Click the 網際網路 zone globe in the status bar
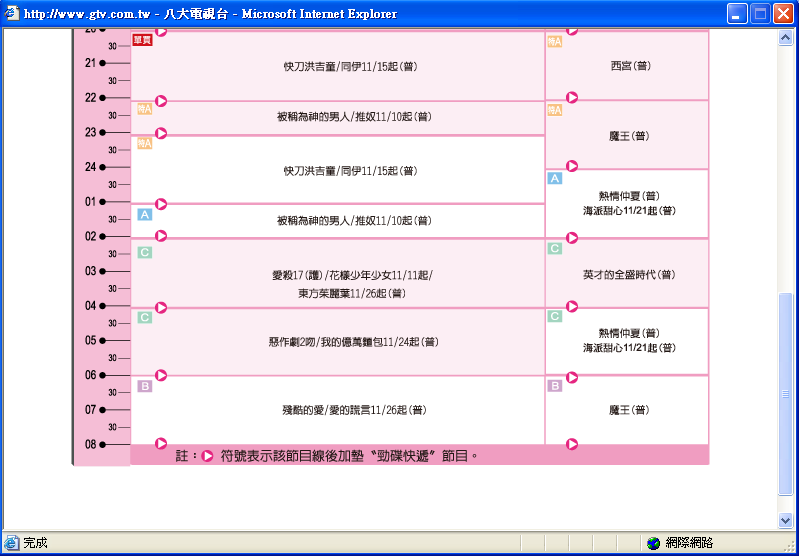801x557 pixels. pos(654,543)
